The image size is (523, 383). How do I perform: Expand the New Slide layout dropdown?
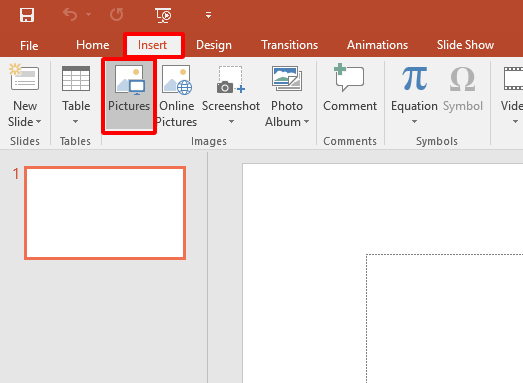tap(38, 122)
